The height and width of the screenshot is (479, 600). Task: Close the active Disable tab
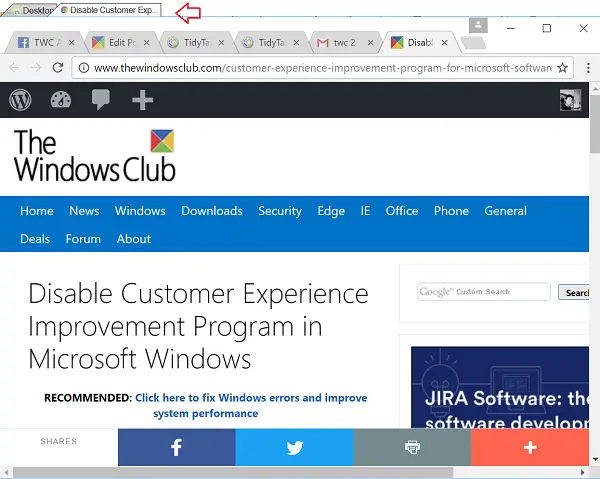(x=444, y=43)
